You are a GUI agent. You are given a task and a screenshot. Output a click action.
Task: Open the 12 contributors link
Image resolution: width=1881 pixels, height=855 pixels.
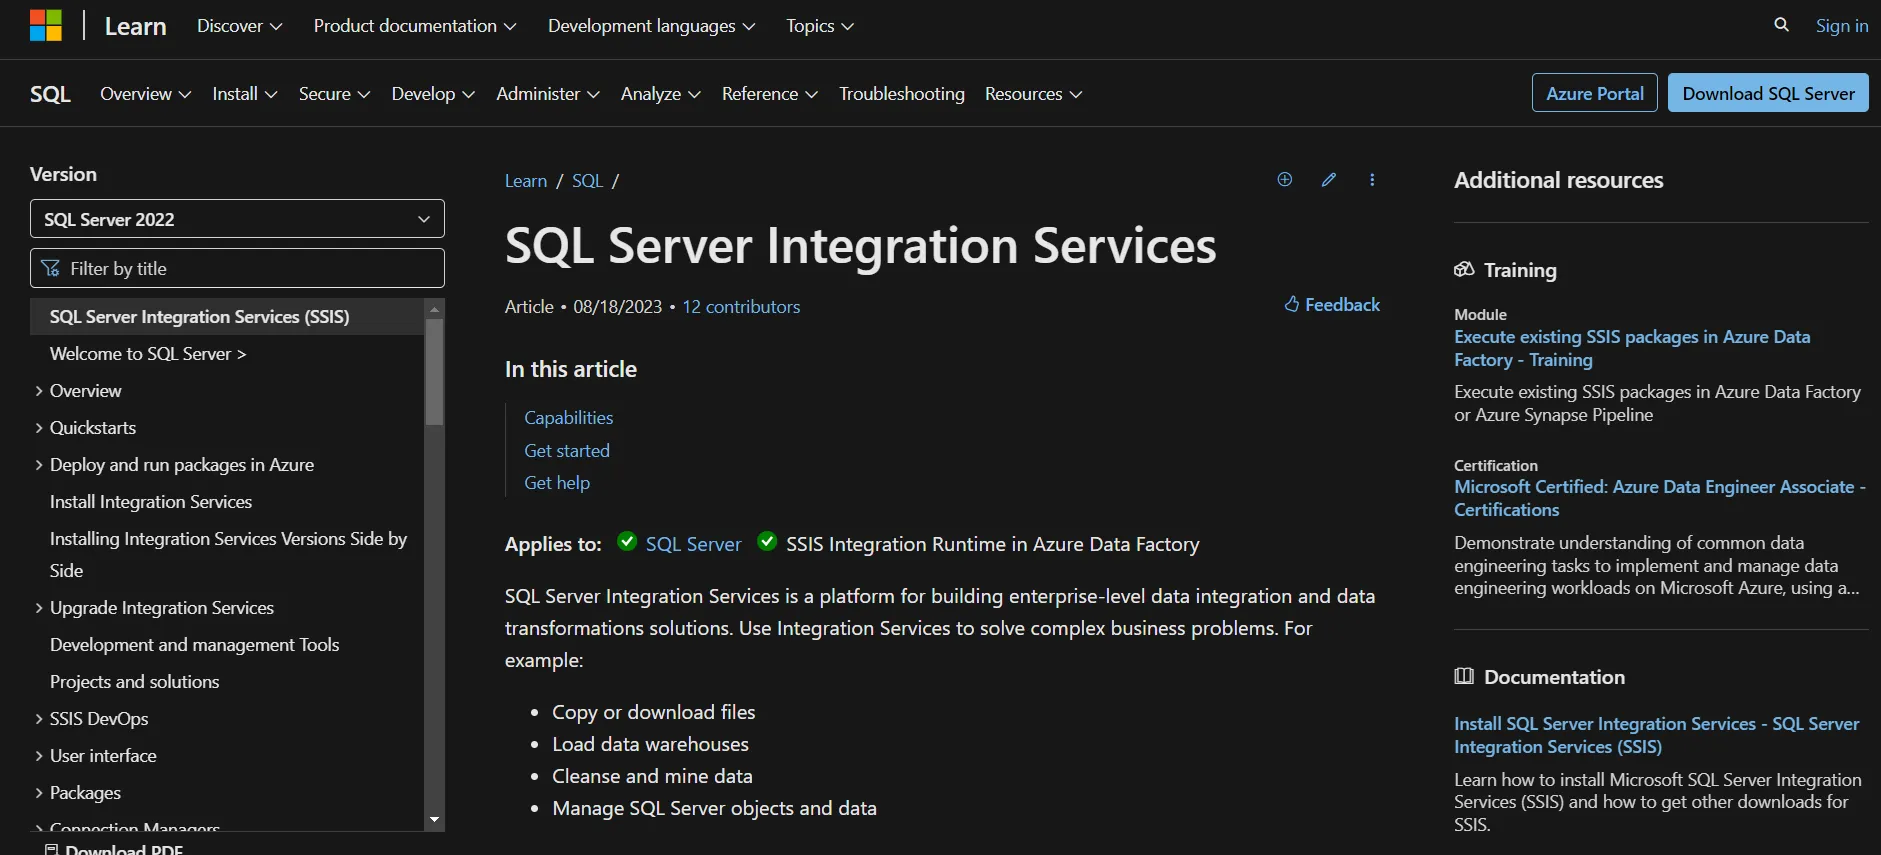[x=741, y=307]
